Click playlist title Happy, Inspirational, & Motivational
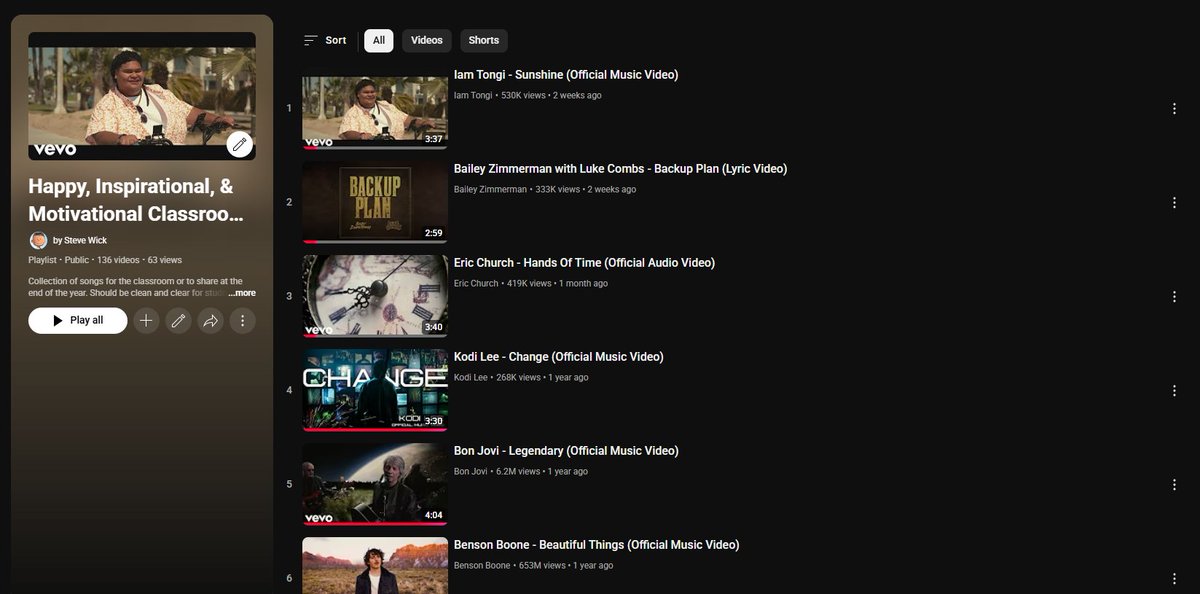The width and height of the screenshot is (1200, 594). [x=136, y=199]
